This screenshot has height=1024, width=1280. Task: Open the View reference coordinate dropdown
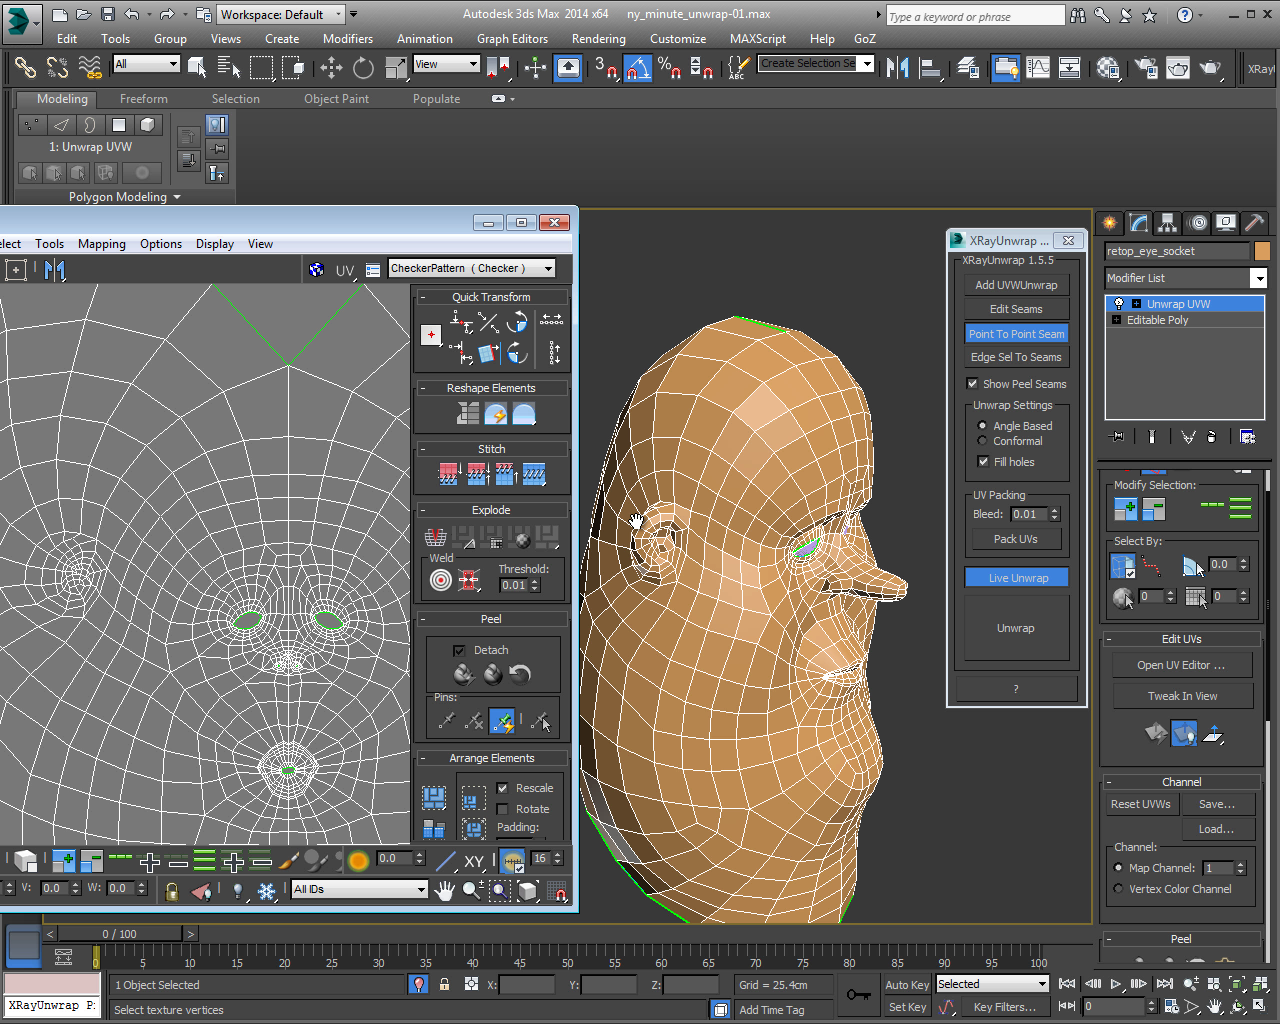[446, 64]
